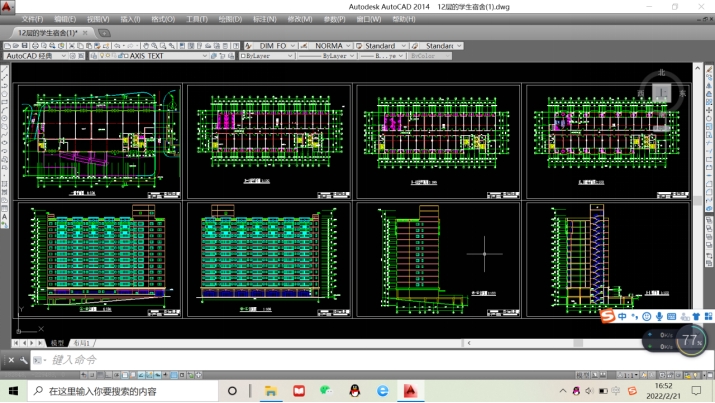Close the command line with X icon
Viewport: 715px width, 403px height.
coord(12,360)
